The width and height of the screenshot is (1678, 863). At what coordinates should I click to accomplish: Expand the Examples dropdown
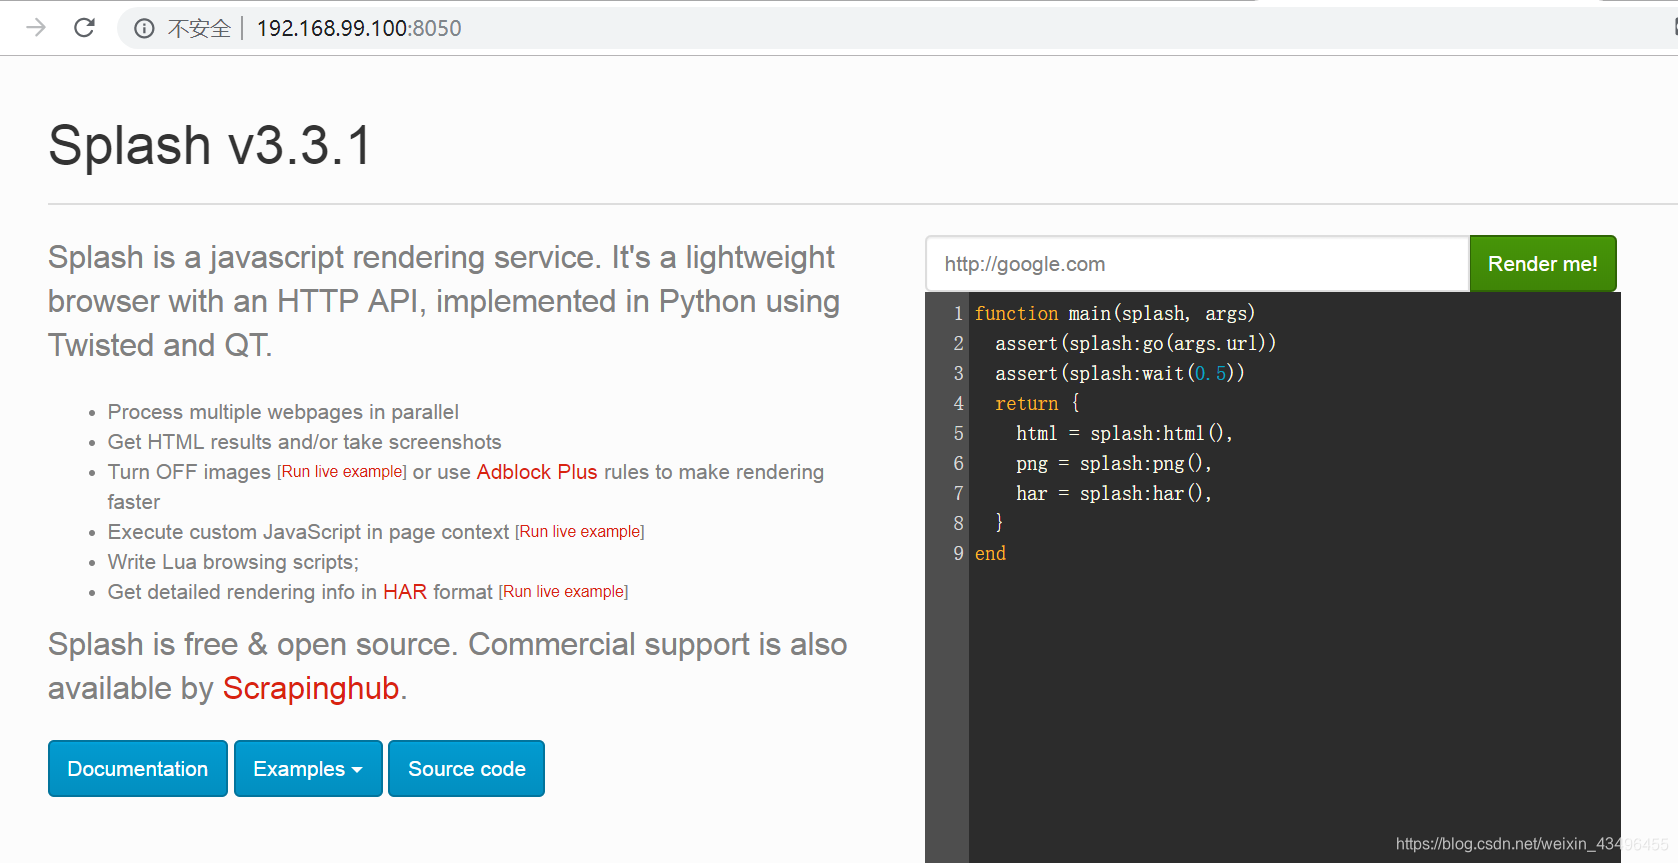308,769
